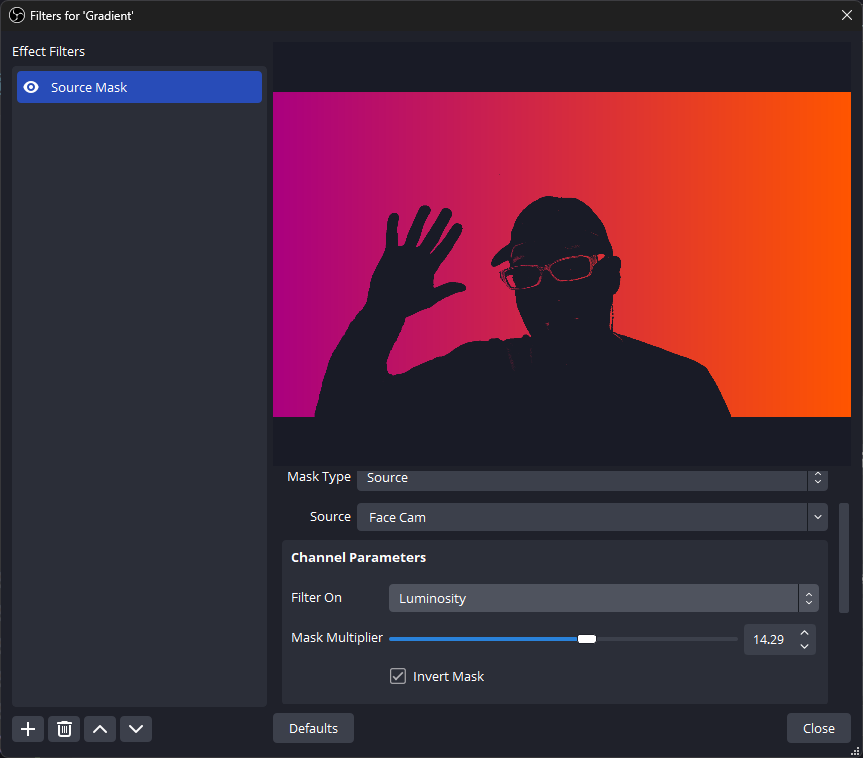Viewport: 863px width, 758px height.
Task: Click the Channel Parameters section header
Action: point(358,557)
